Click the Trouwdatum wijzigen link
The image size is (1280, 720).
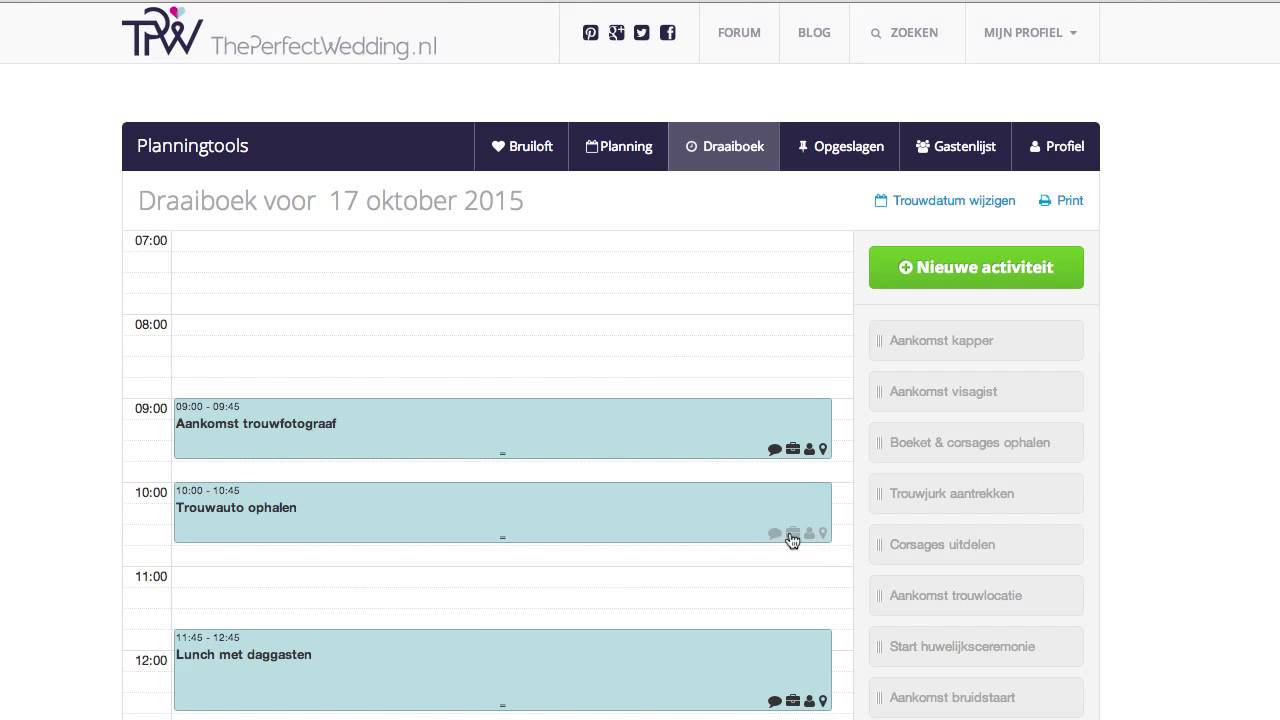point(945,201)
